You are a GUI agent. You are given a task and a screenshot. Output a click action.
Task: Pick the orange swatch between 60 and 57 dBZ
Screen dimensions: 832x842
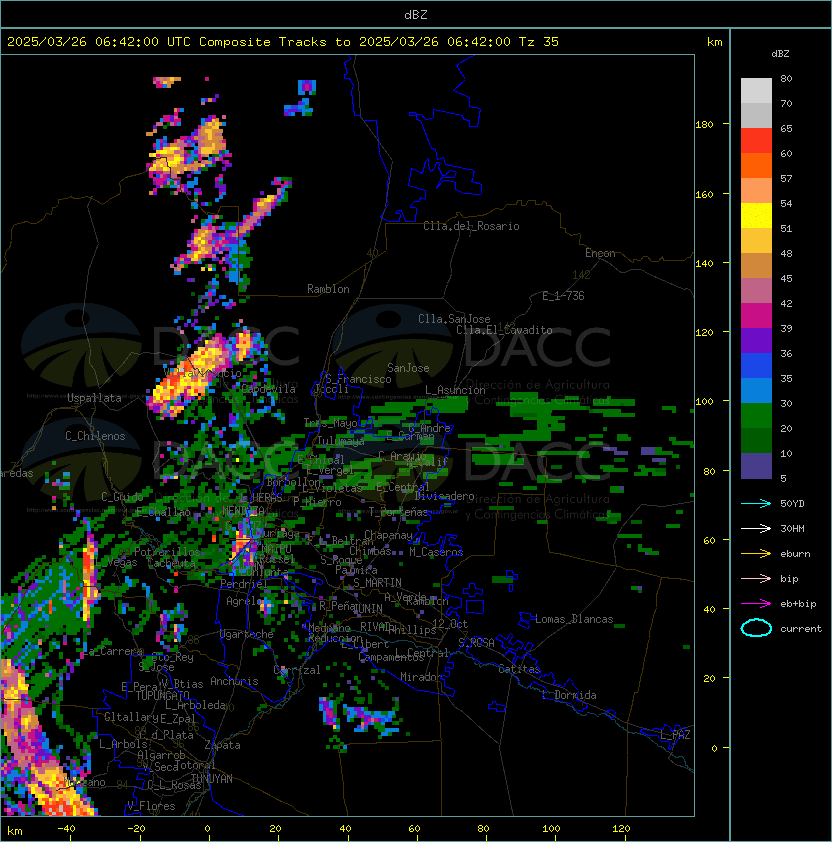click(756, 165)
